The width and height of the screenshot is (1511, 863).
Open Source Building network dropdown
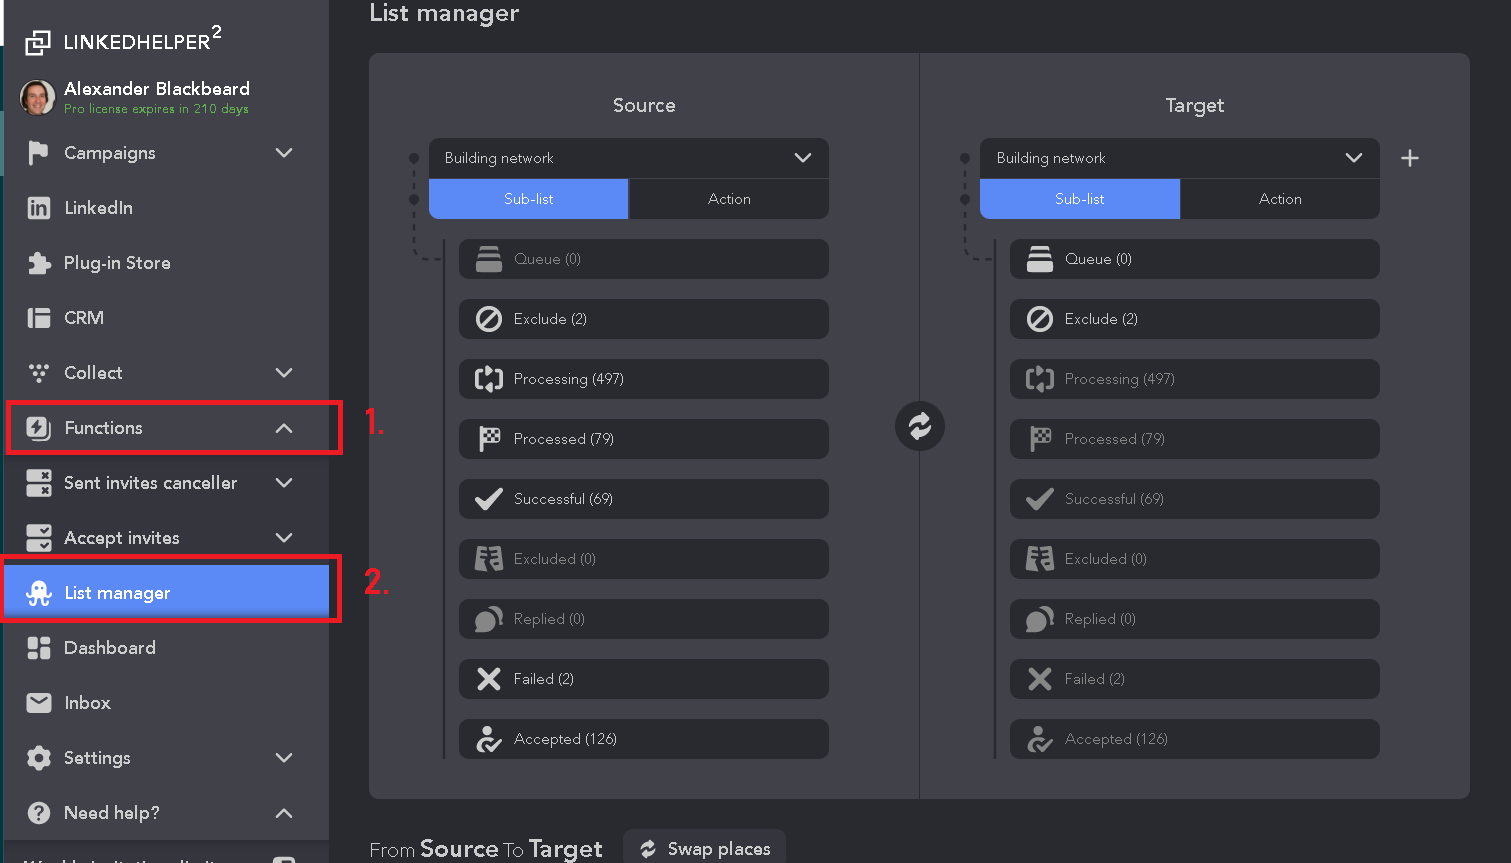click(x=629, y=158)
